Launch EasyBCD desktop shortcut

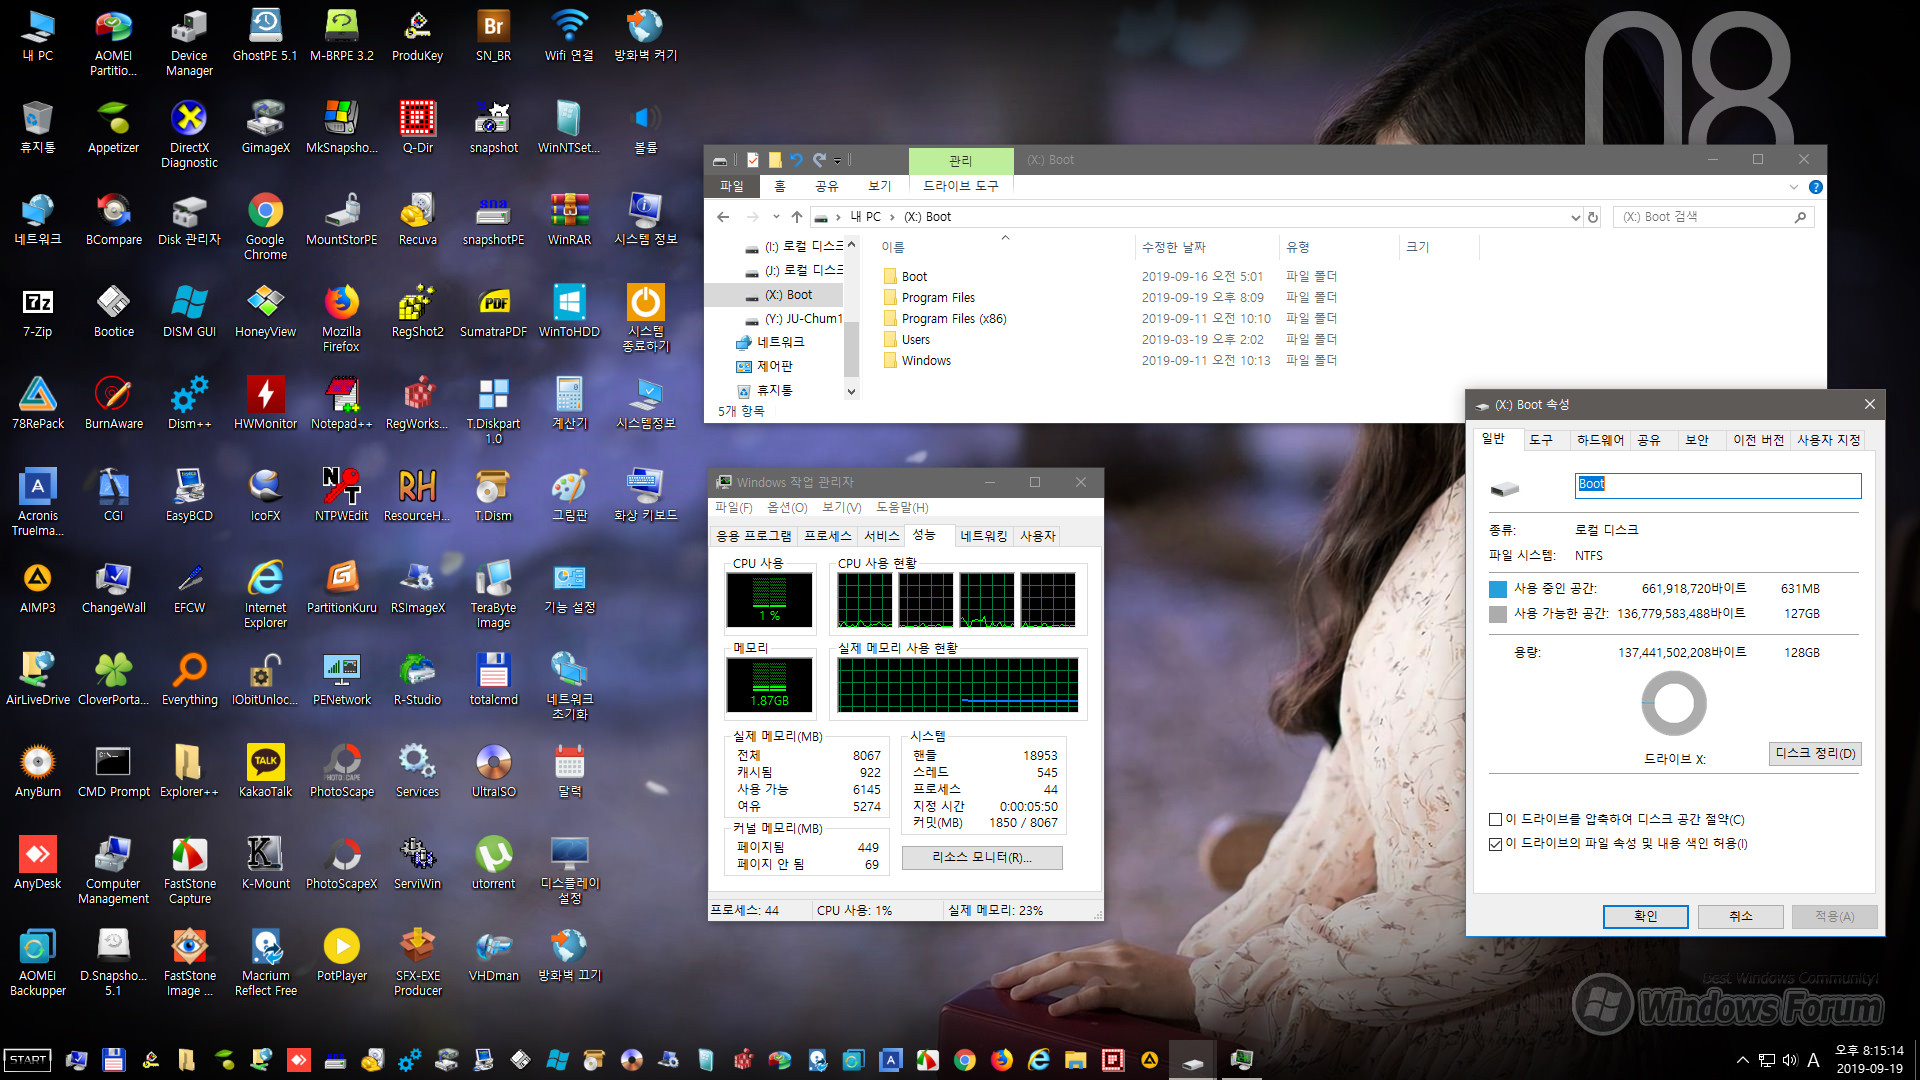pyautogui.click(x=189, y=496)
